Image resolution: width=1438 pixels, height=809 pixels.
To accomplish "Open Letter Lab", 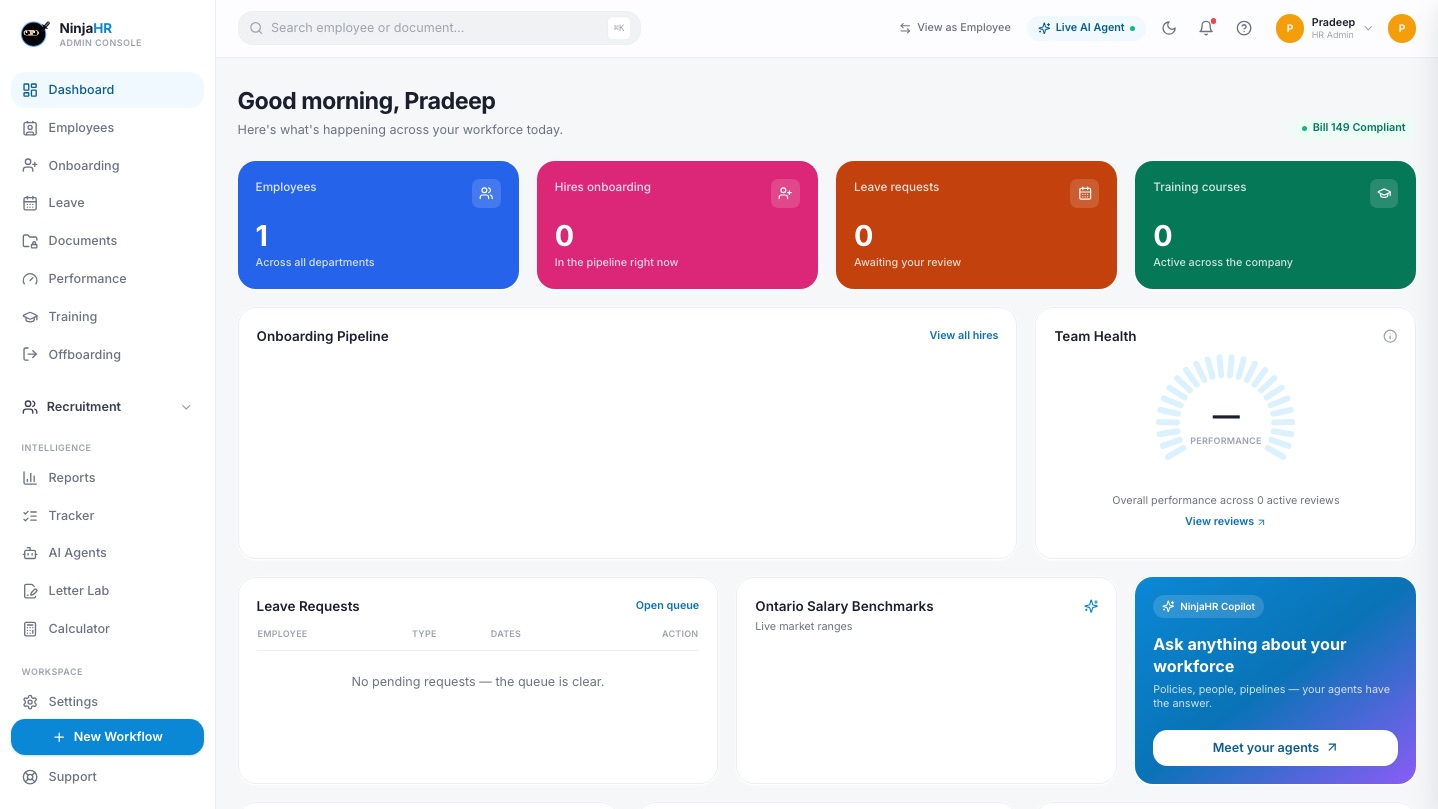I will (x=107, y=591).
